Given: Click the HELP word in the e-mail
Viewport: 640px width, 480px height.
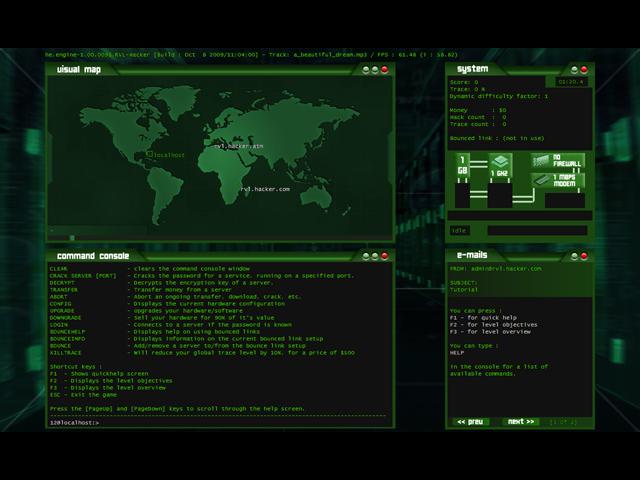Looking at the screenshot, I should click(457, 353).
